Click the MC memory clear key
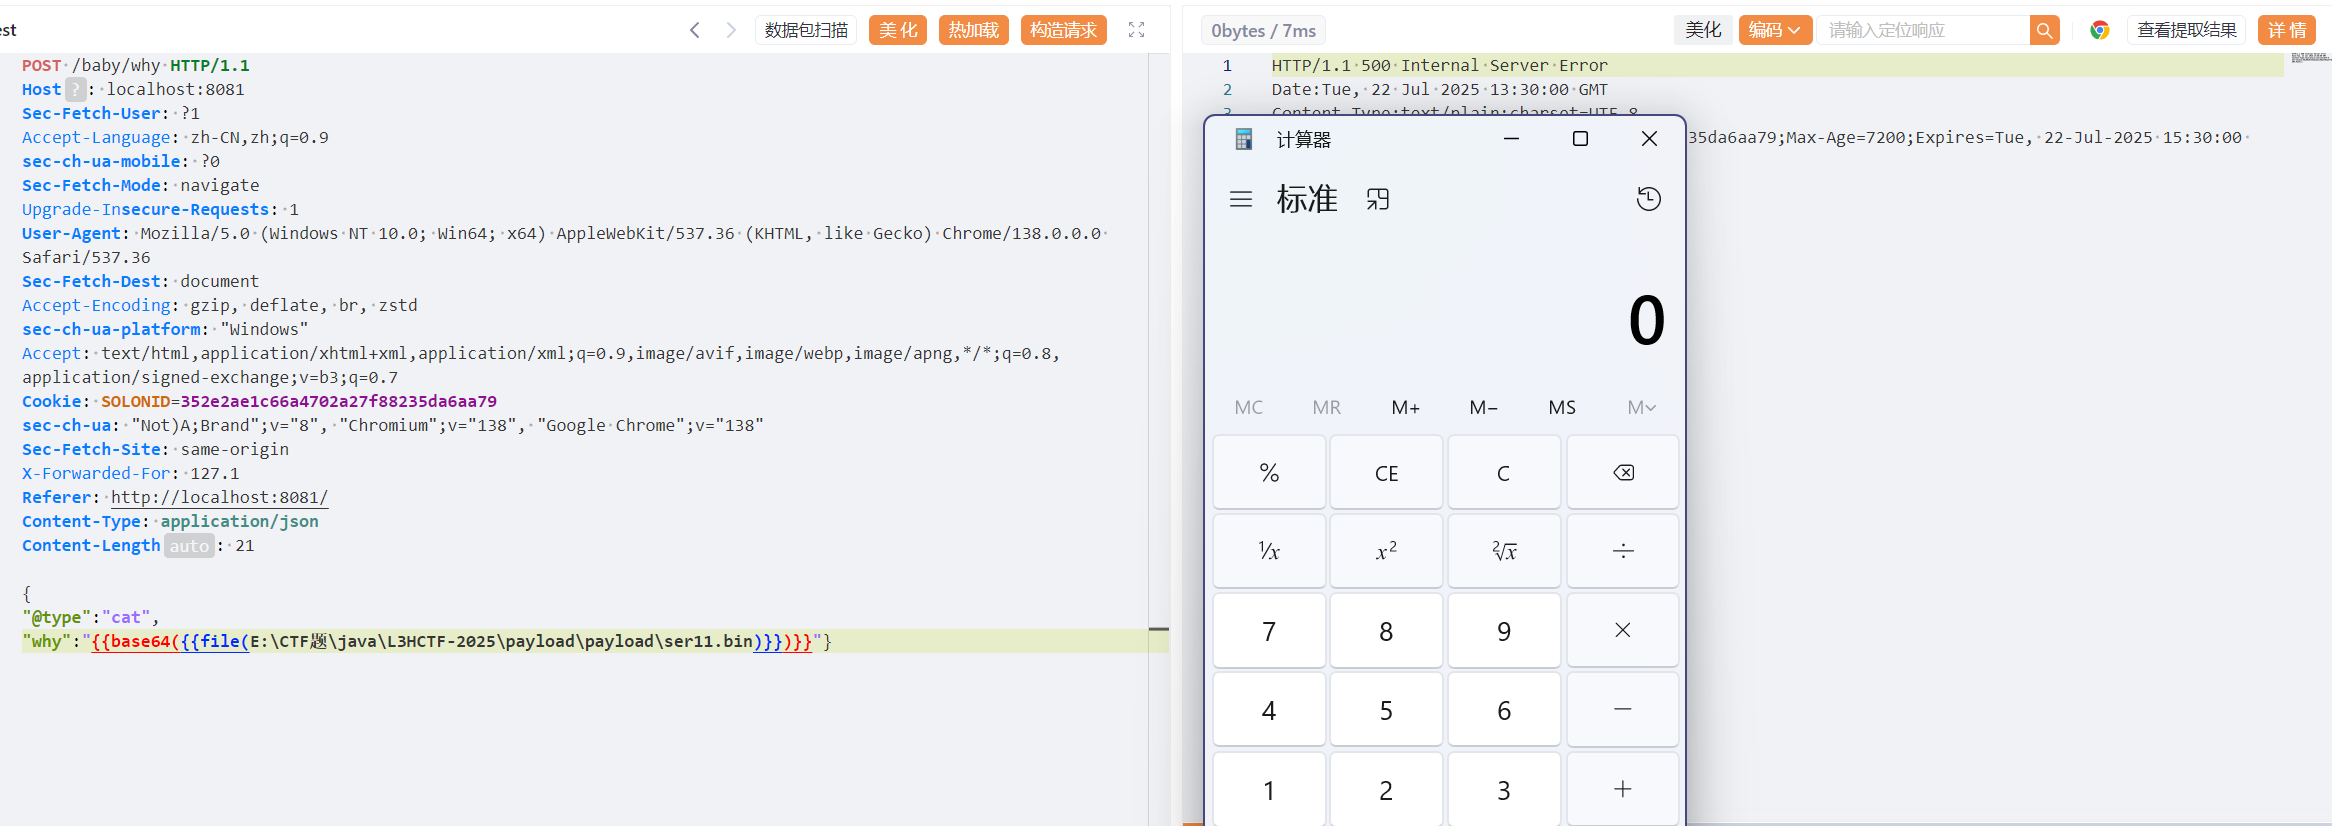 coord(1249,407)
